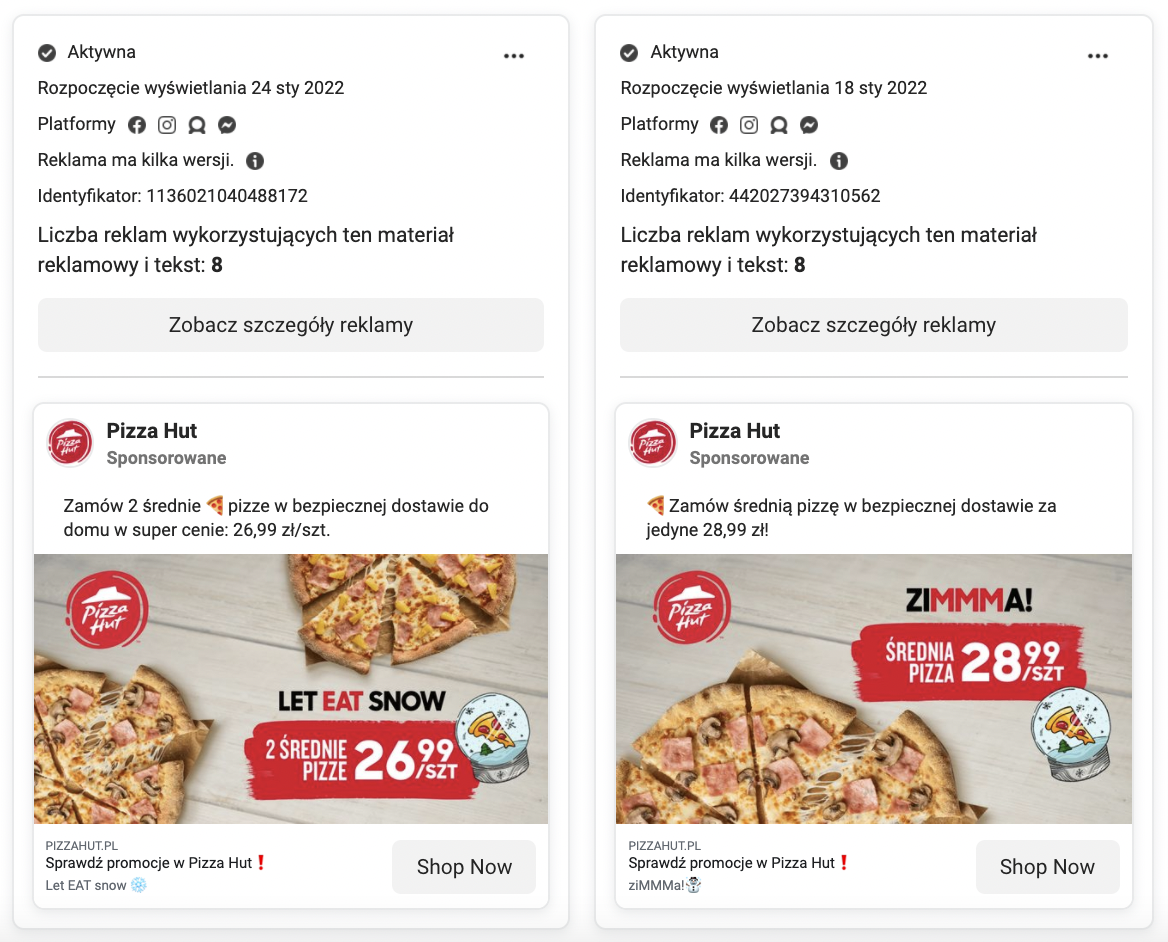Click Shop Now on the ziMMMa ad
Image resolution: width=1168 pixels, height=942 pixels.
[x=1047, y=867]
